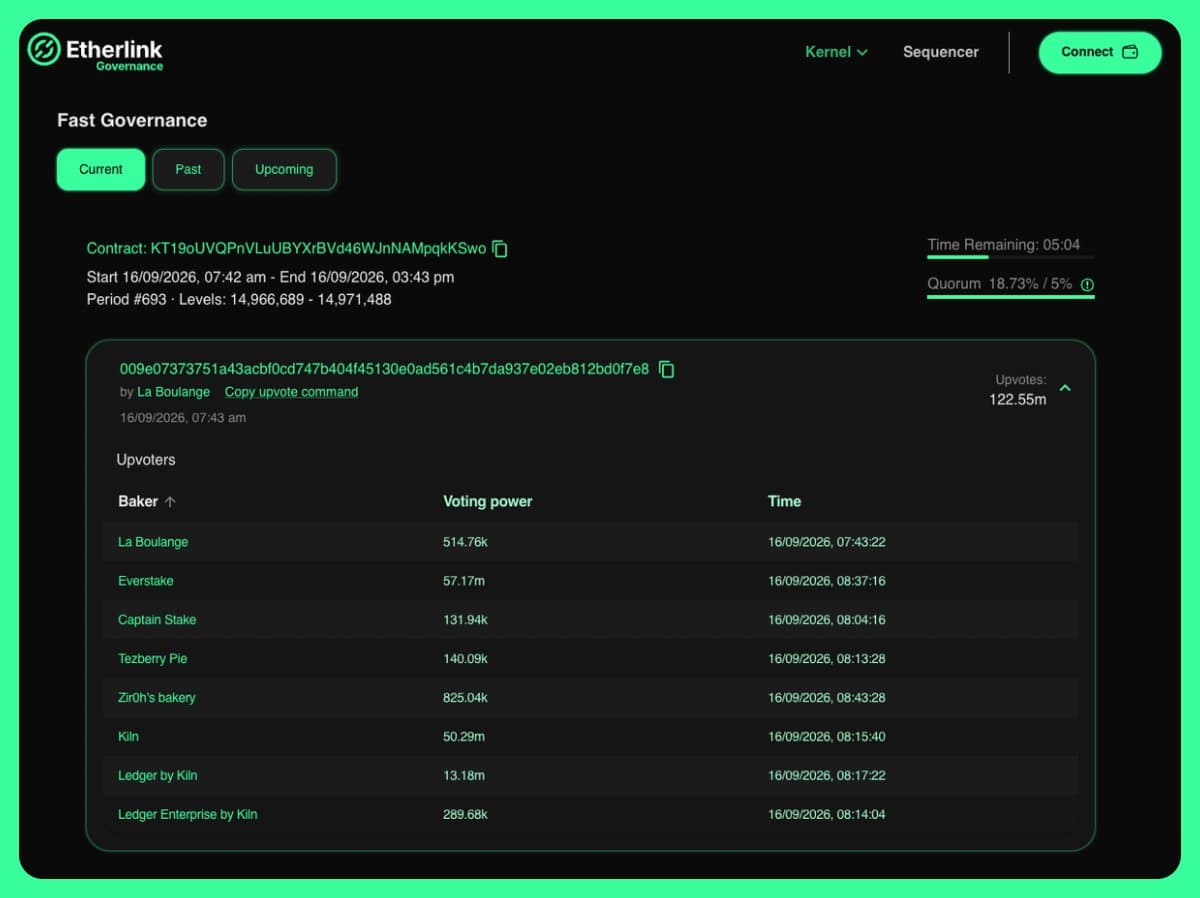1200x898 pixels.
Task: Click the 57.17m voting power cell
Action: point(464,581)
